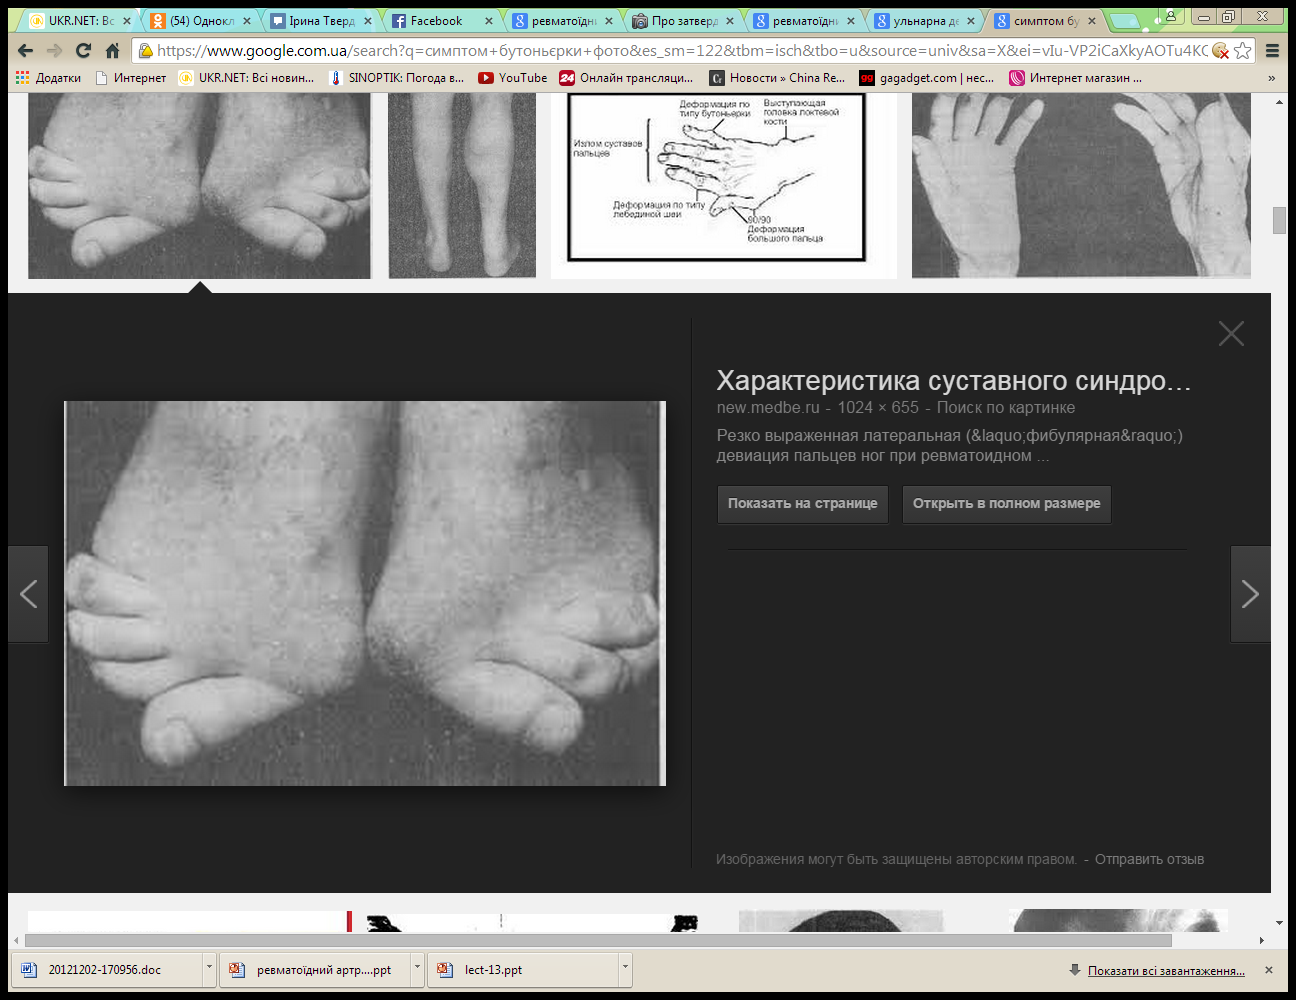Close the image preview panel X
This screenshot has width=1296, height=1000.
pyautogui.click(x=1231, y=334)
